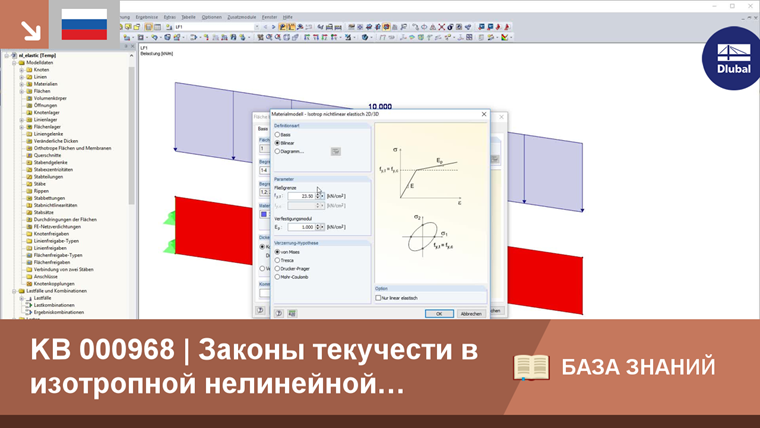
Task: Select Tresca failure hypothesis
Action: pyautogui.click(x=277, y=260)
